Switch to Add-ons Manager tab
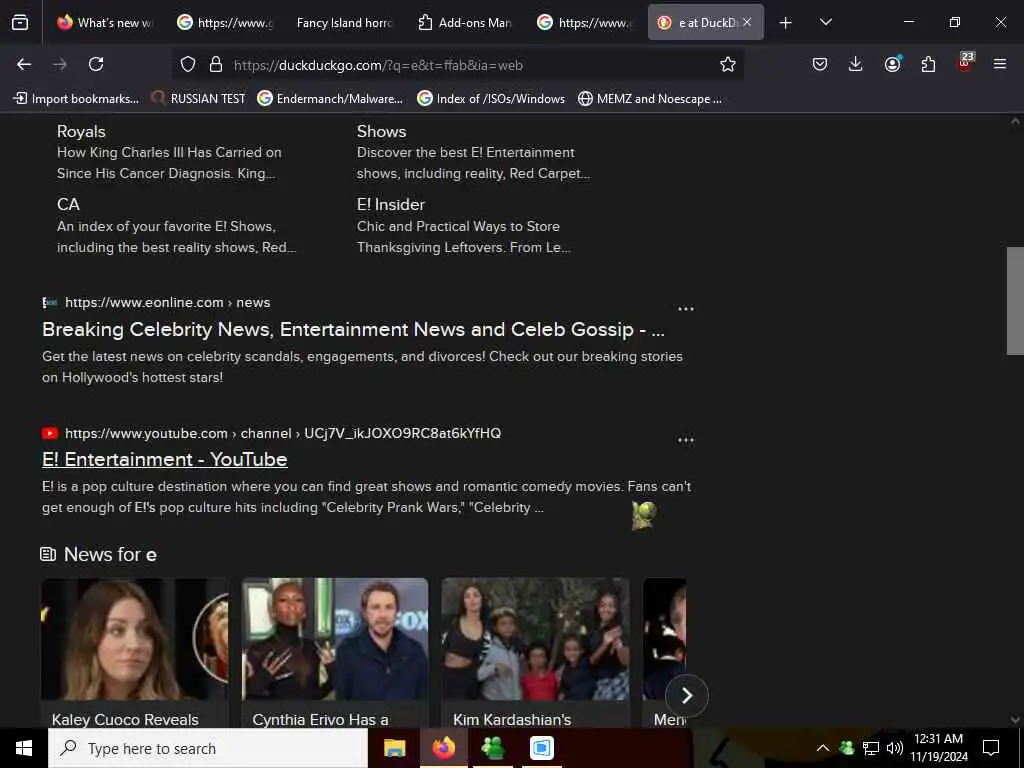This screenshot has width=1024, height=768. click(x=464, y=23)
